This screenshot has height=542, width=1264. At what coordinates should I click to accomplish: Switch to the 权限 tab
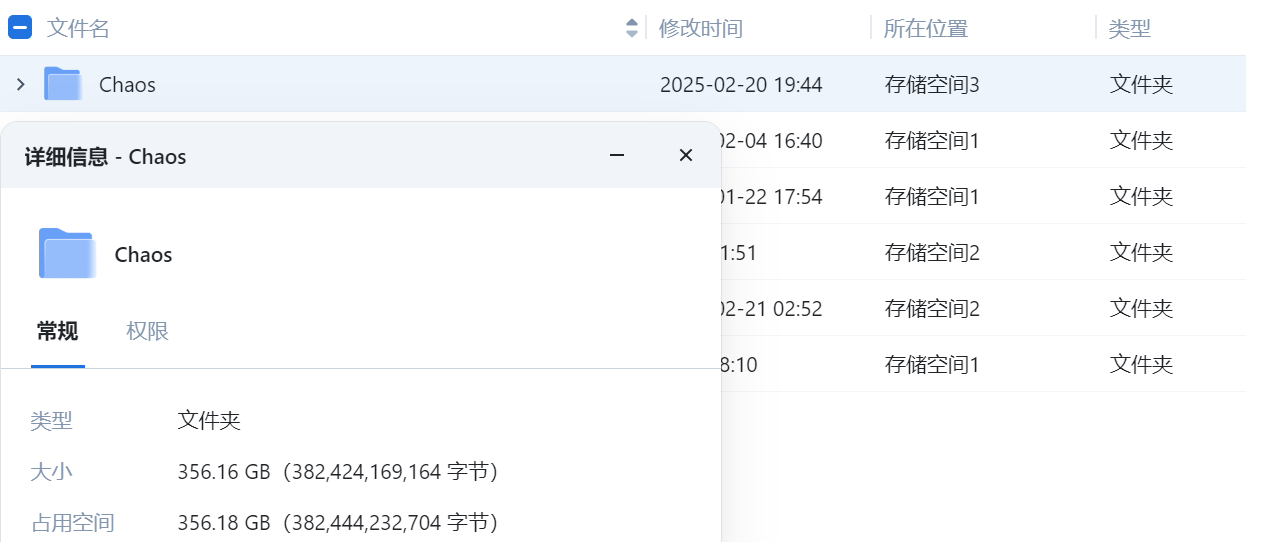(147, 331)
